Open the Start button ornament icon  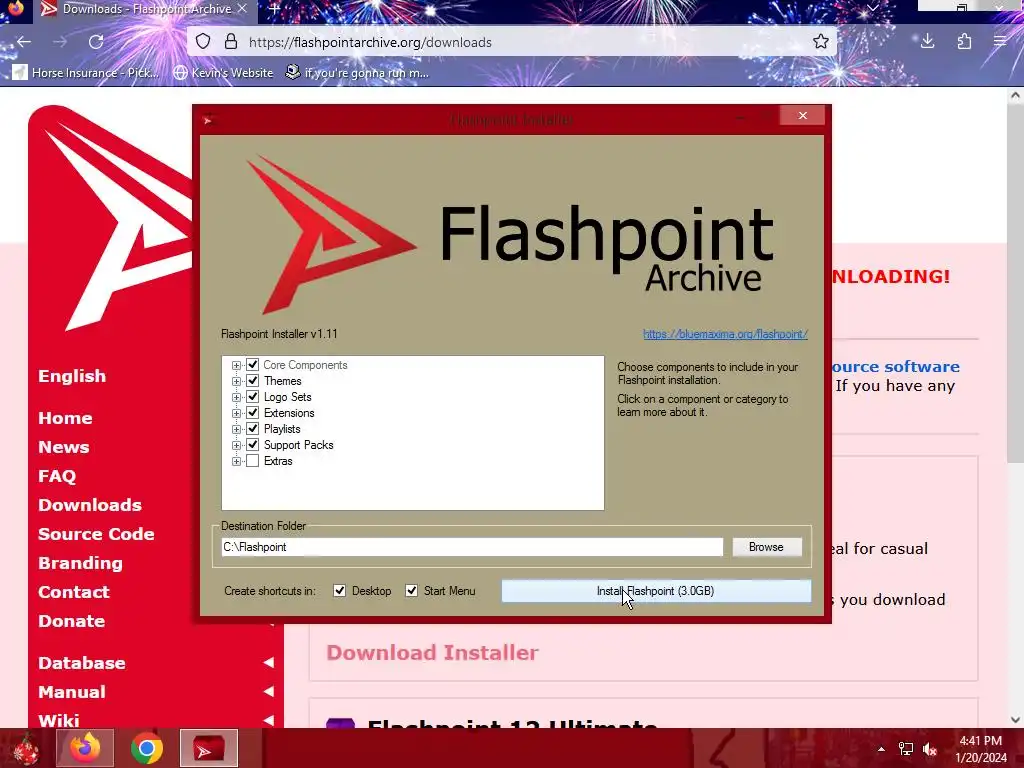click(x=25, y=748)
